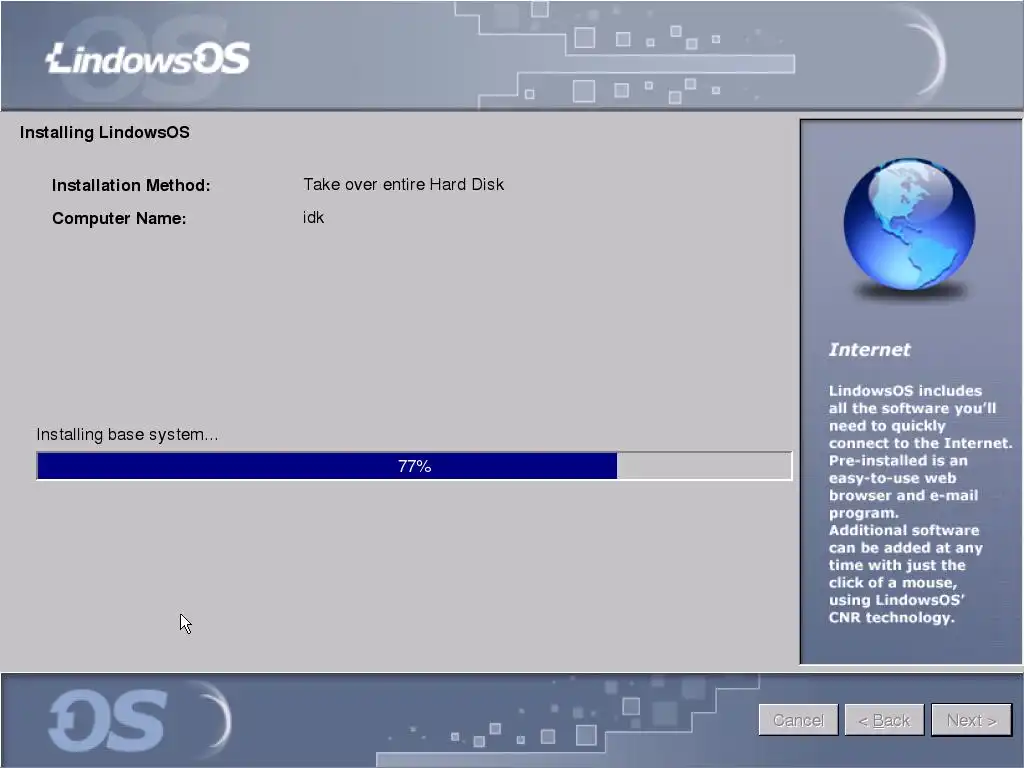Click the LindowsOS logo in header

click(148, 58)
